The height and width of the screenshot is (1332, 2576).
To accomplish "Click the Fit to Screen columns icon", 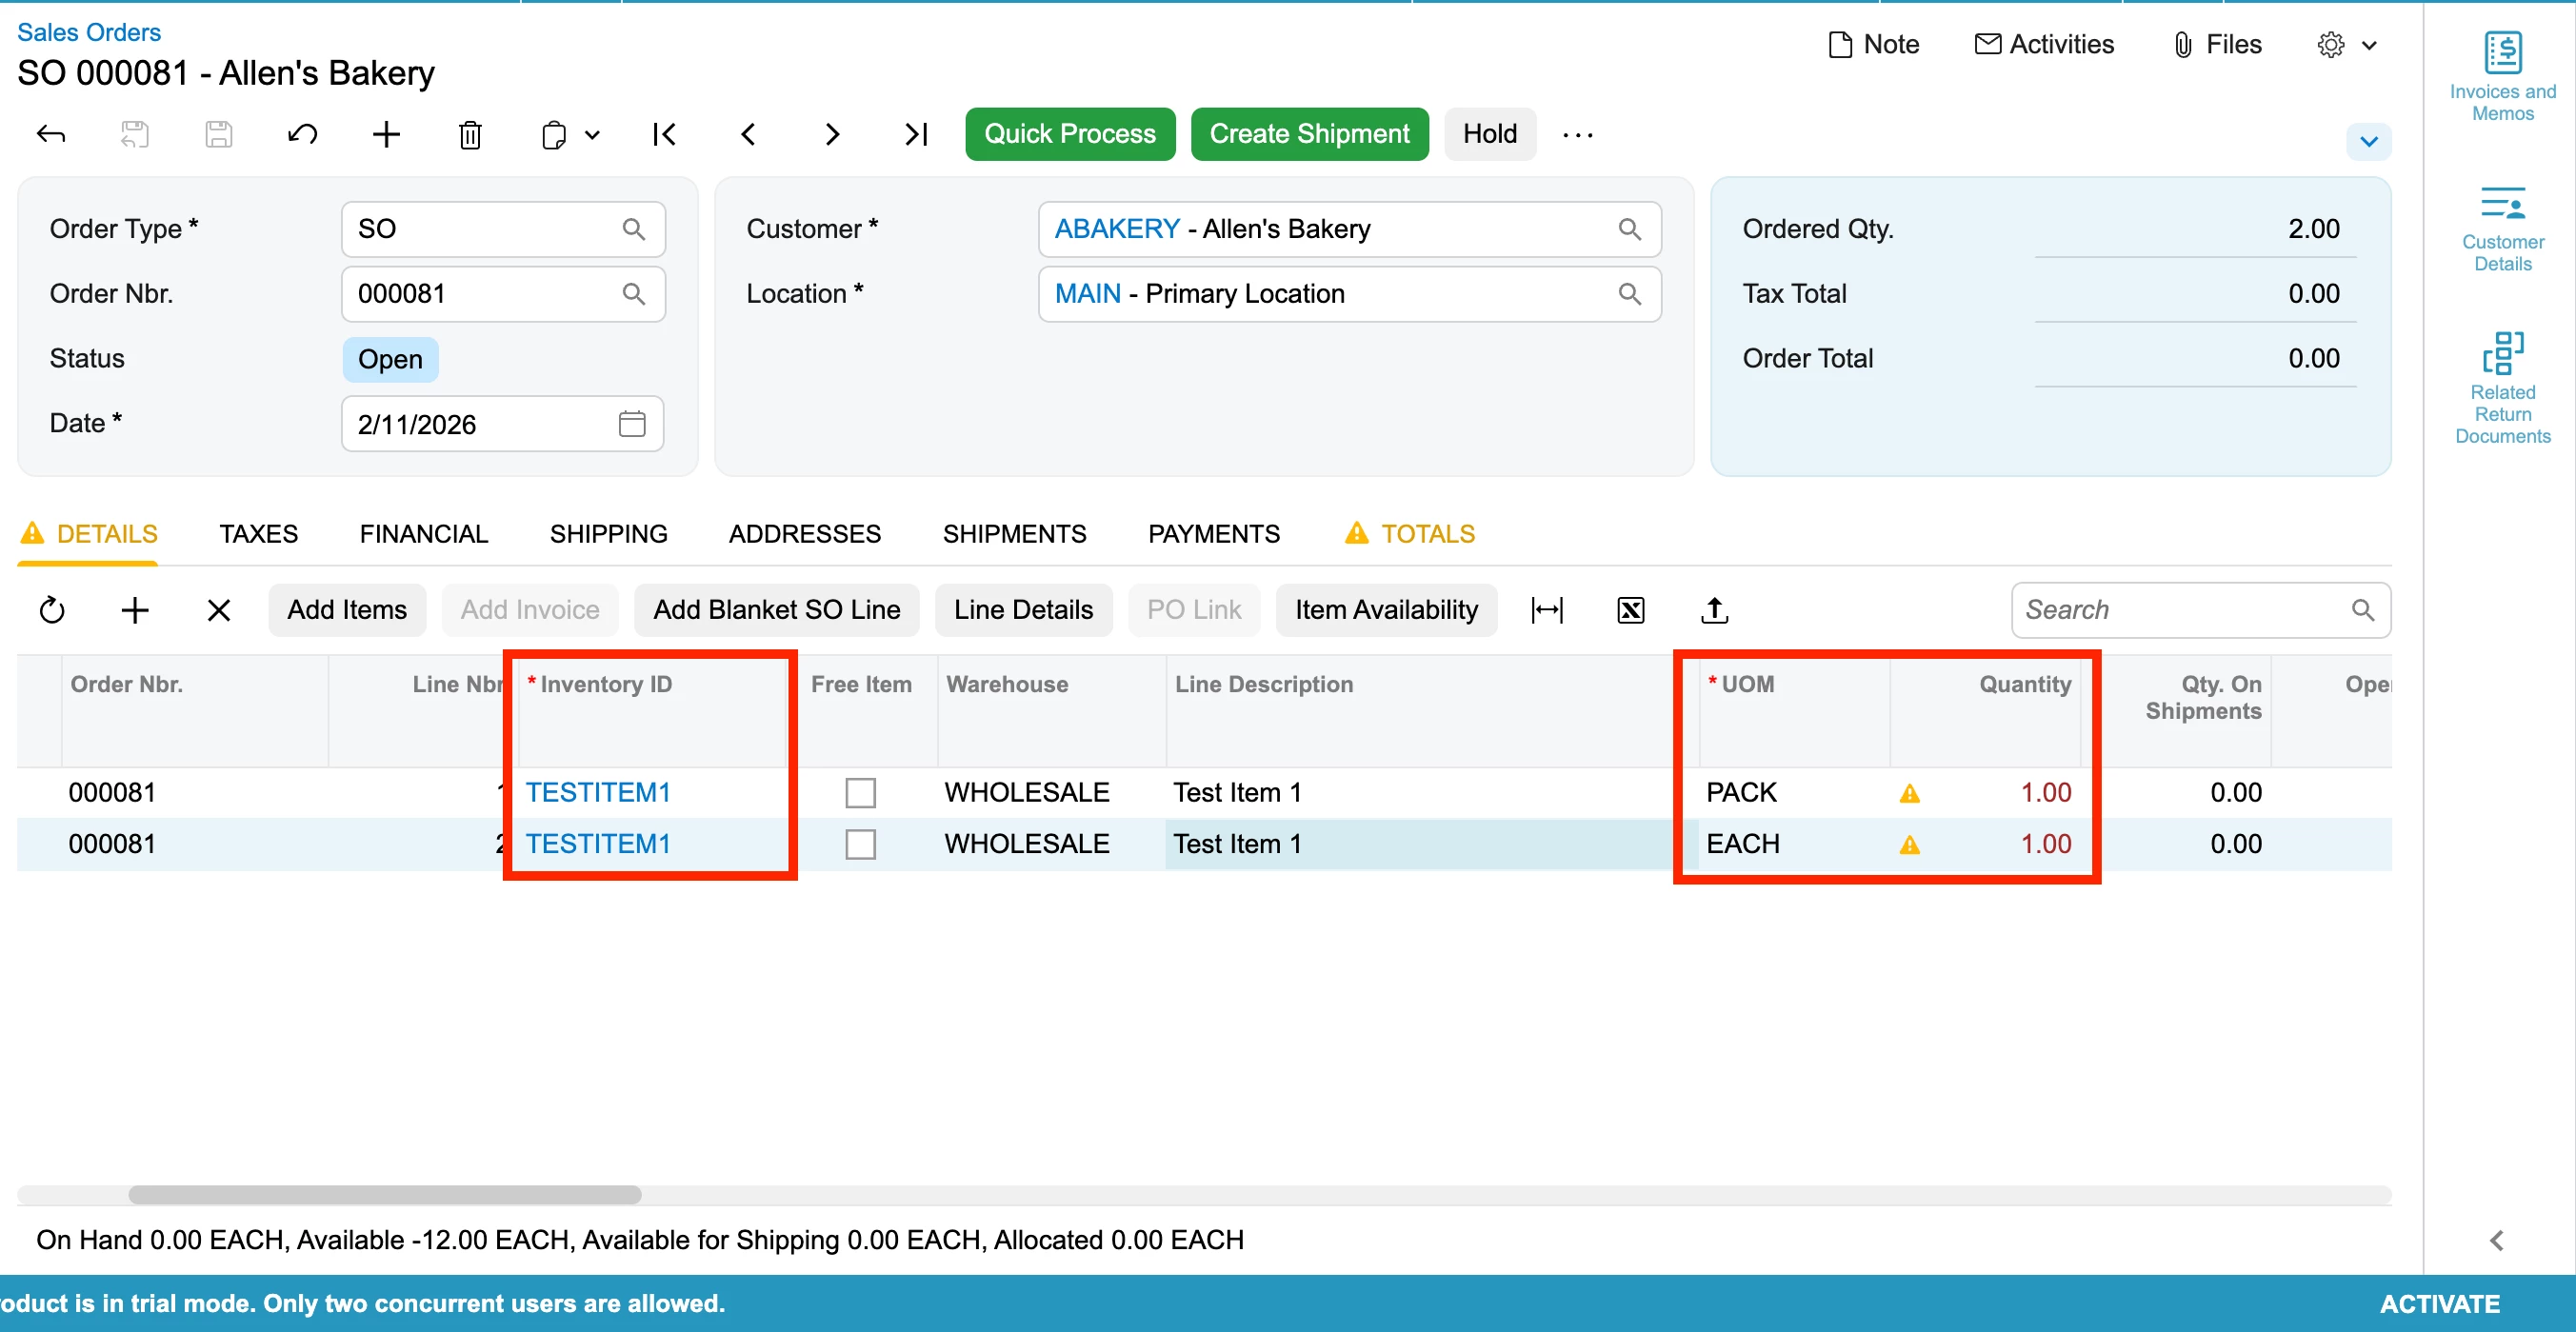I will tap(1546, 610).
